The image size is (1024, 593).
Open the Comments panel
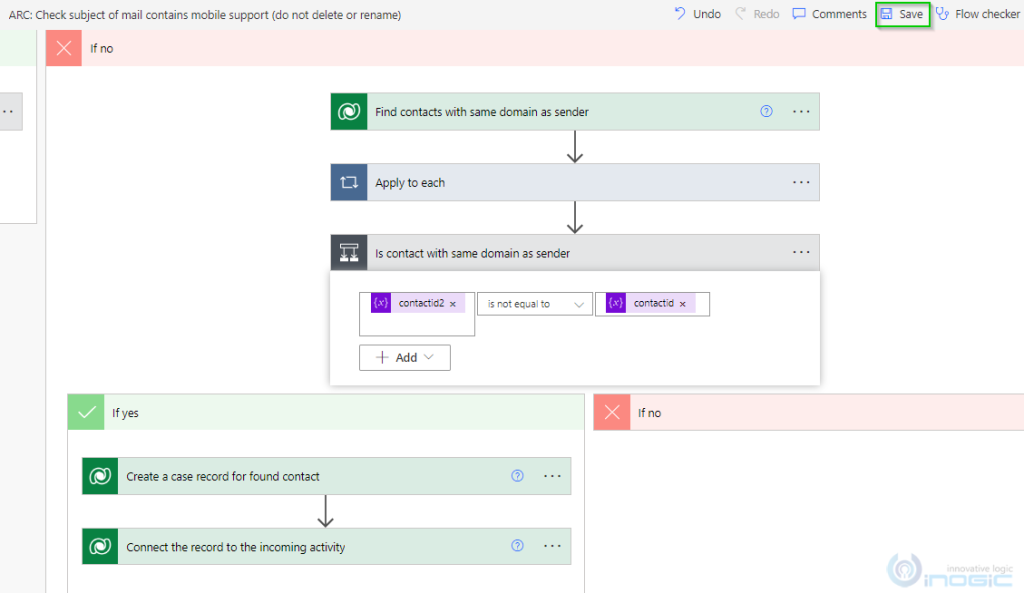[x=829, y=13]
